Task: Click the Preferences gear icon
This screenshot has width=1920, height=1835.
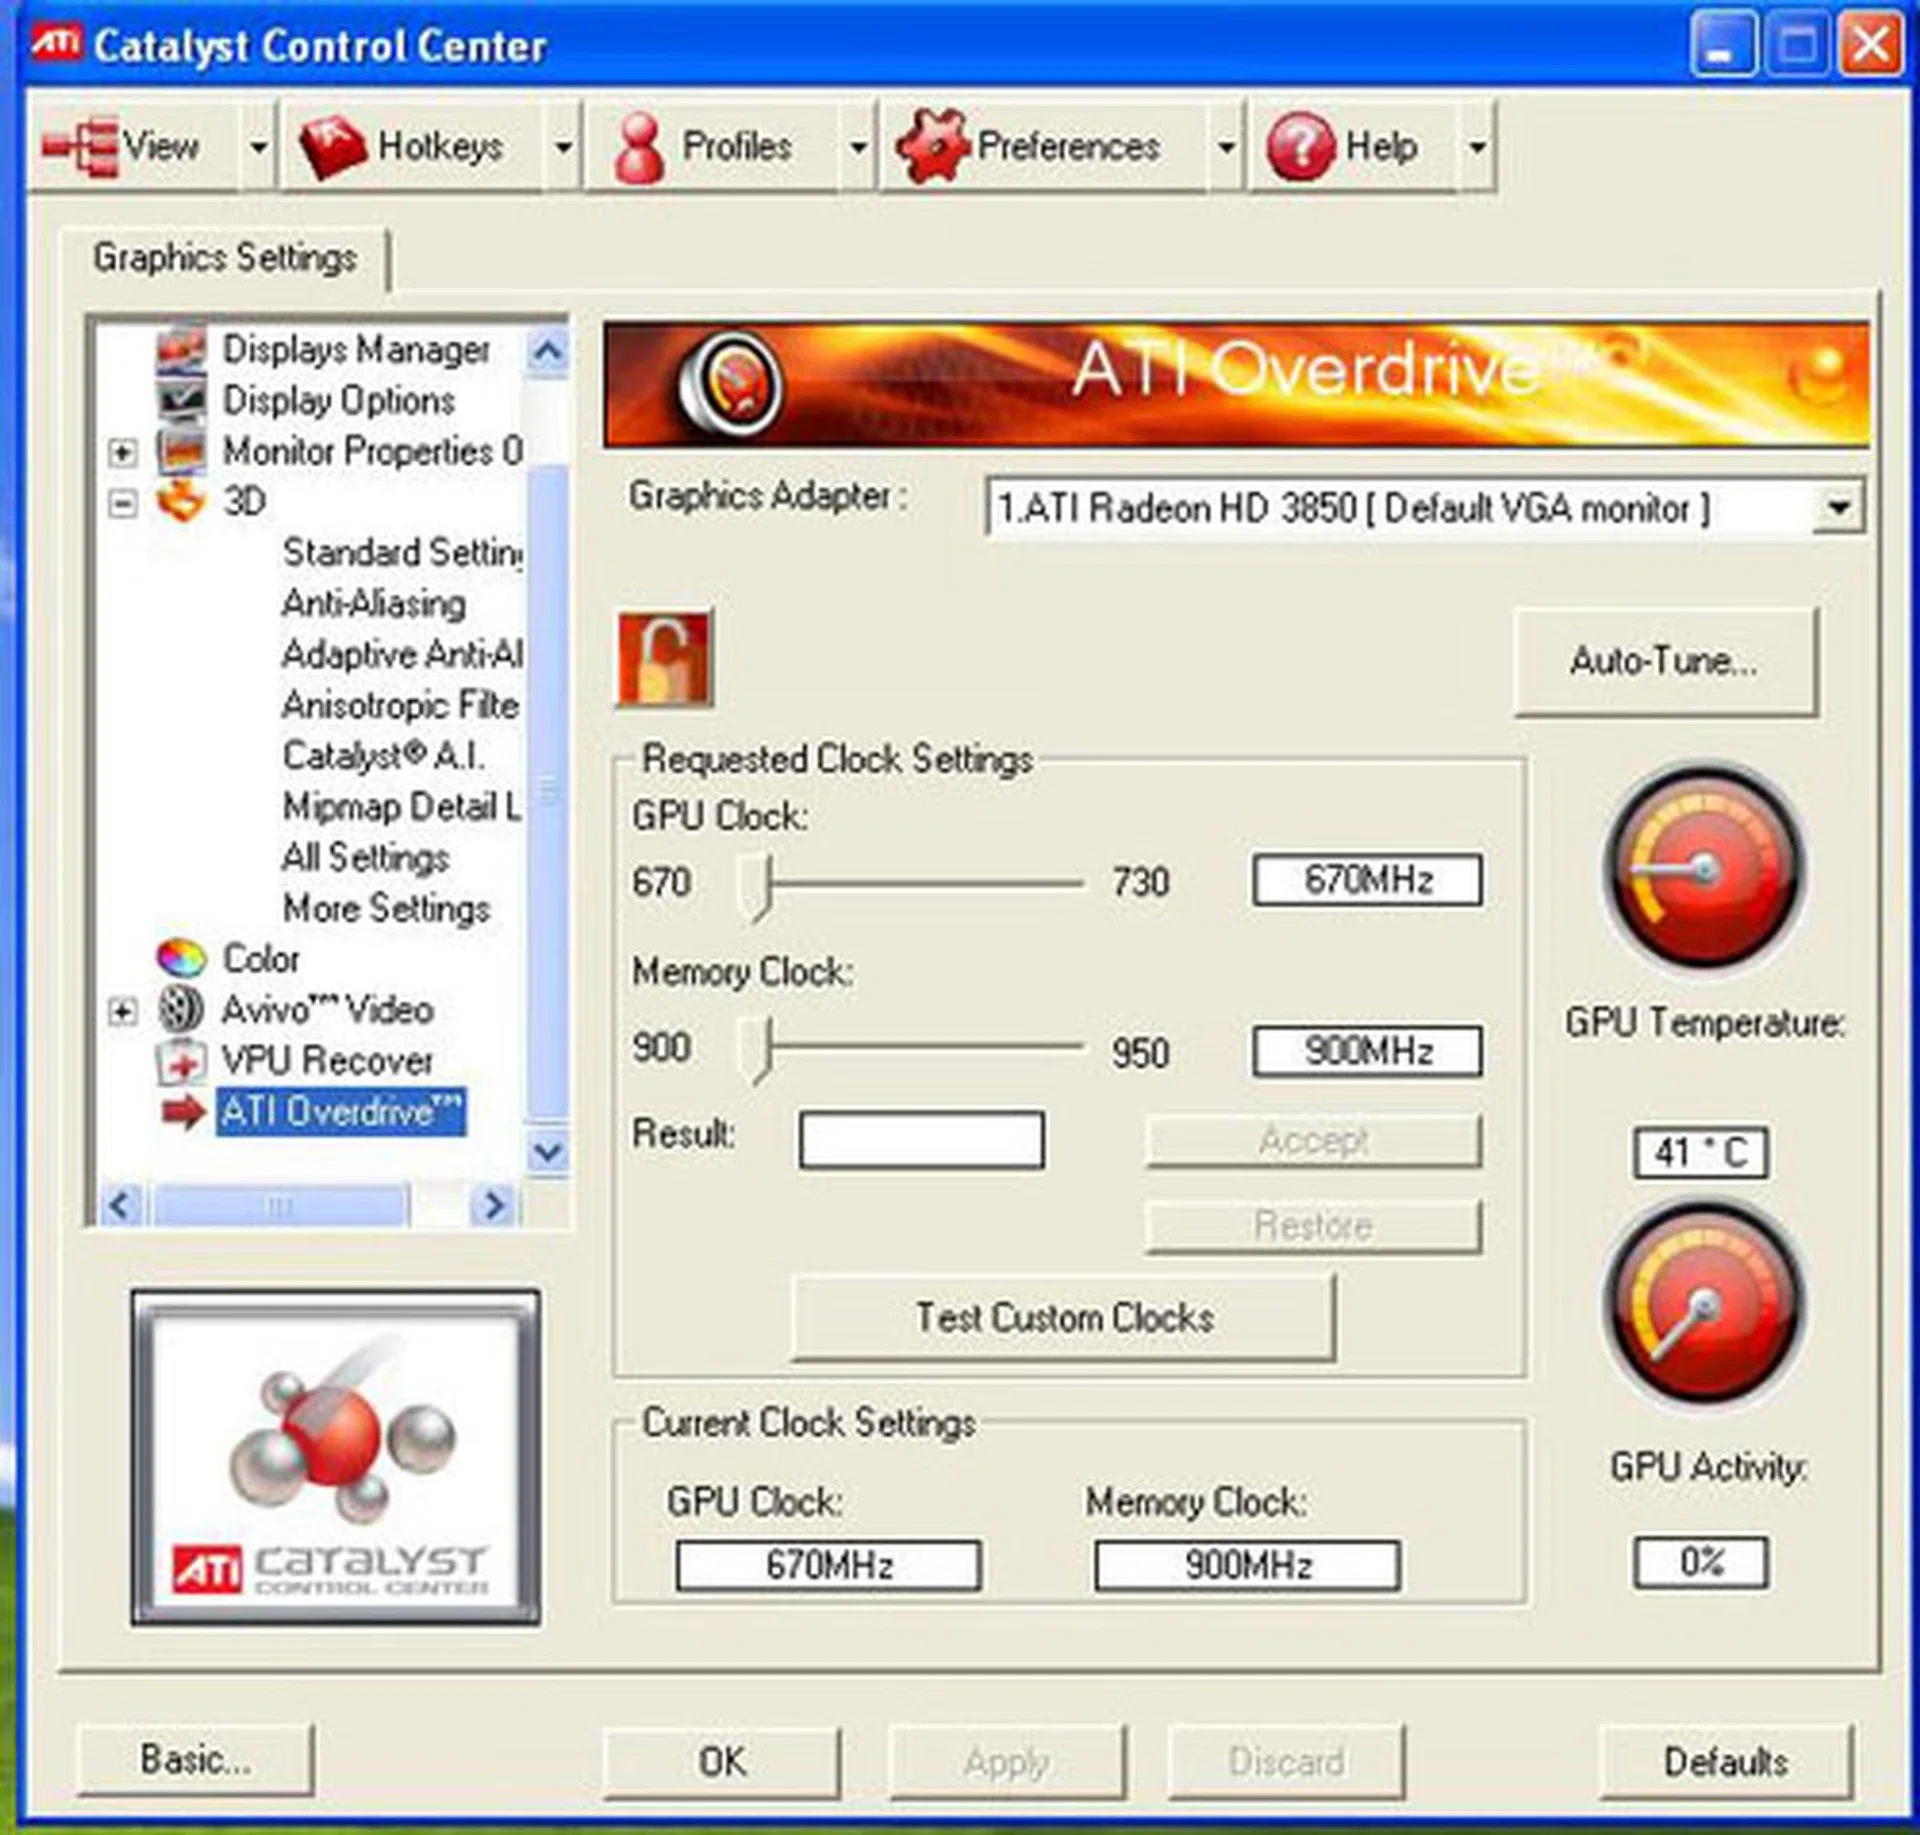Action: (x=938, y=144)
